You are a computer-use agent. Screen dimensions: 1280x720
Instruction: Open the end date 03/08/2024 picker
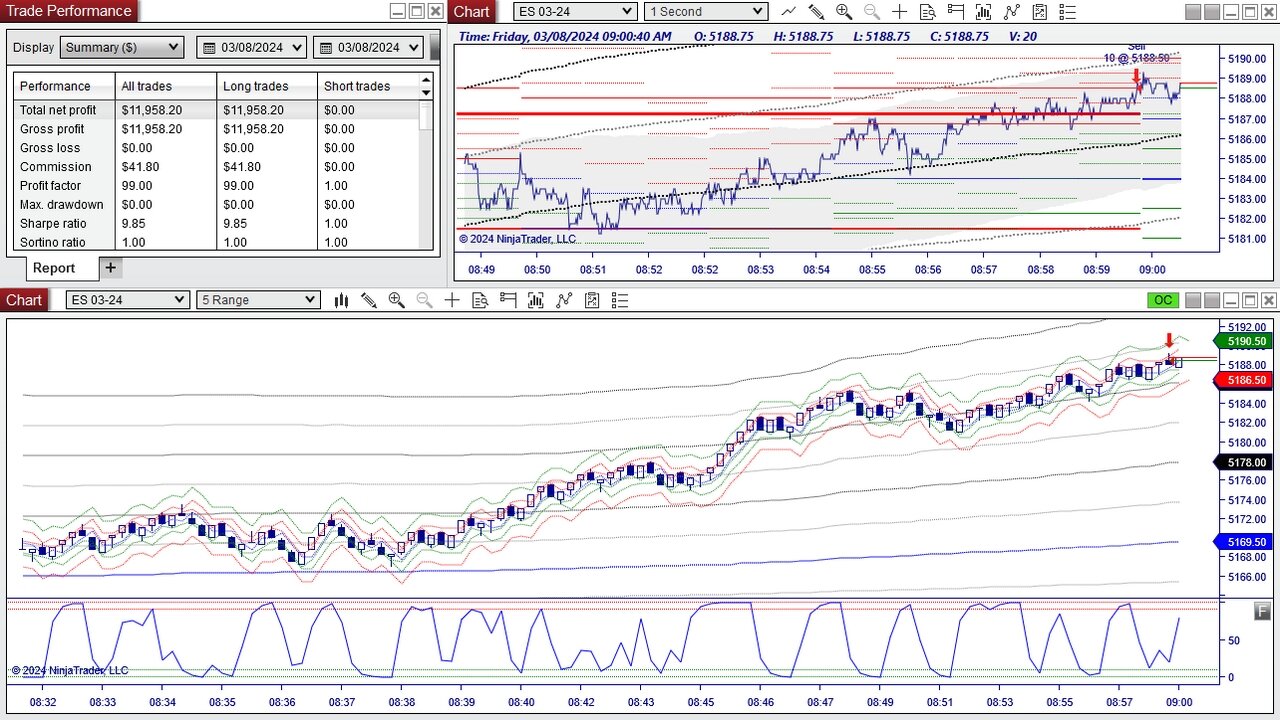coord(368,48)
